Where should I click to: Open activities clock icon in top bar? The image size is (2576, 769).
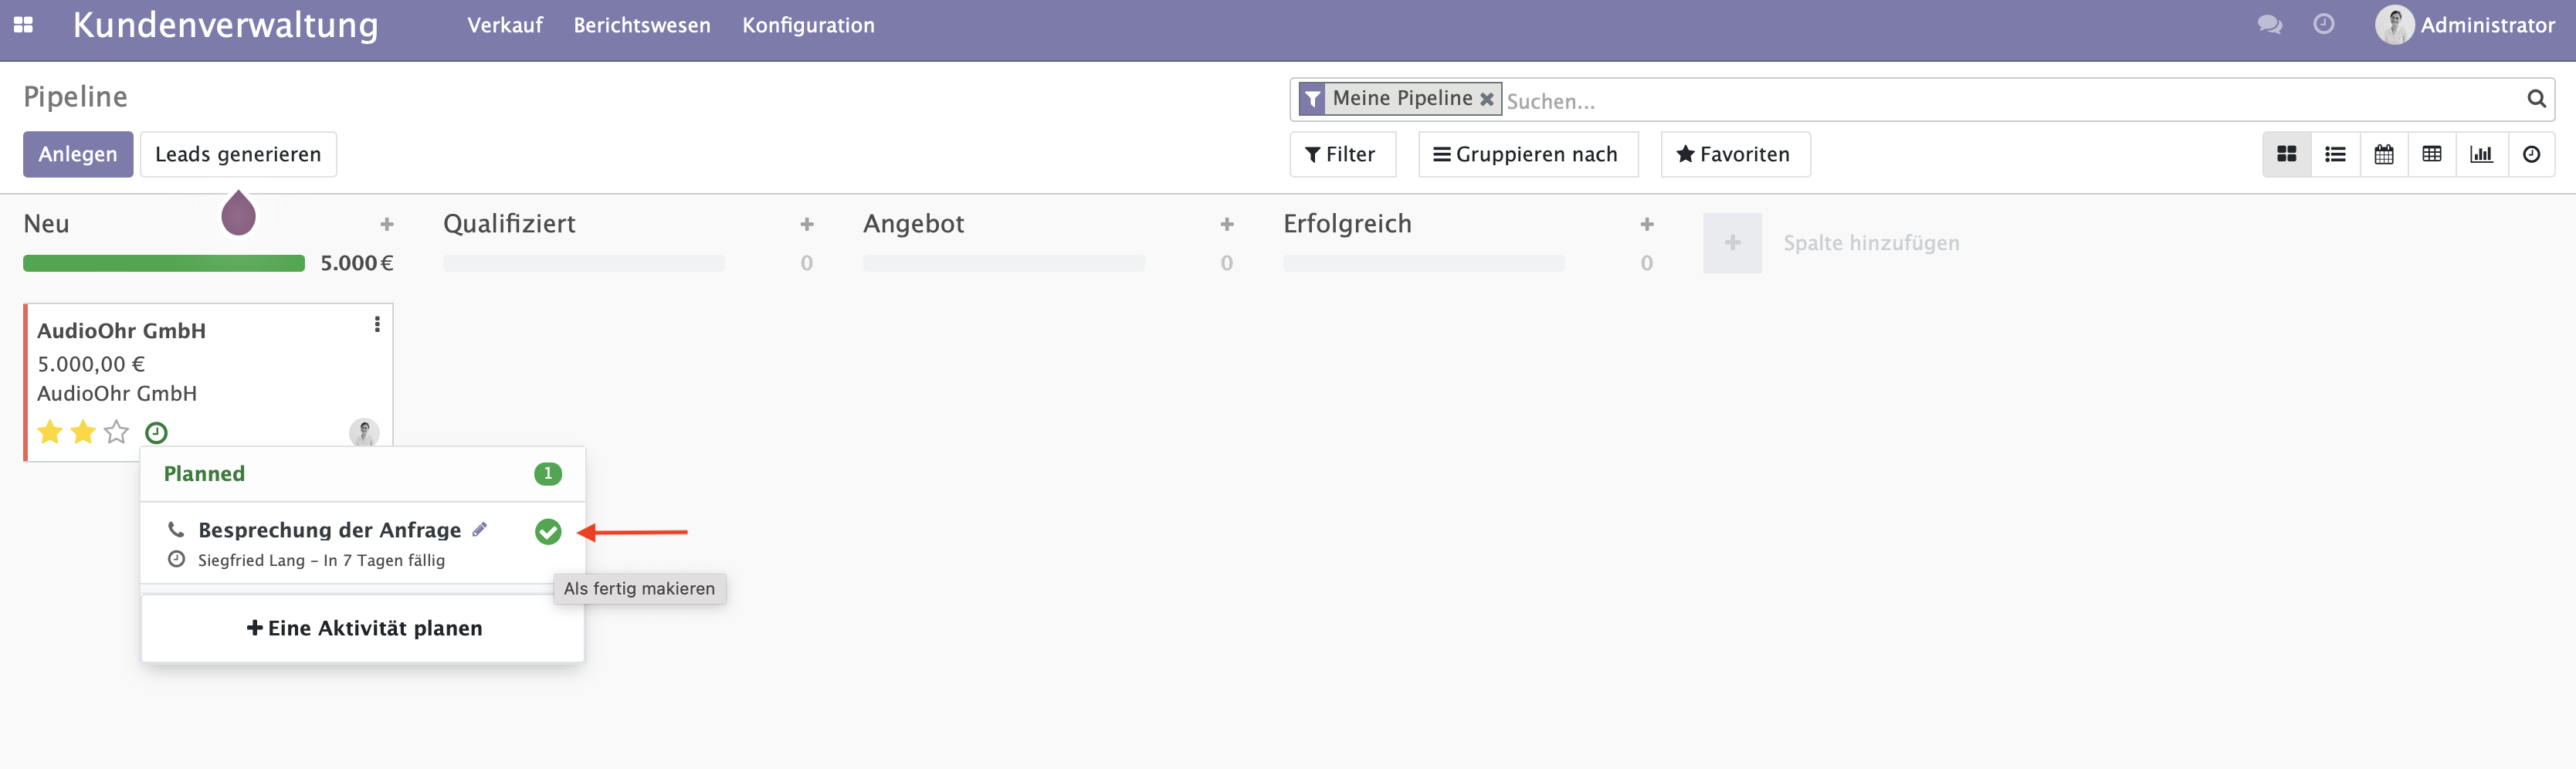pyautogui.click(x=2324, y=24)
